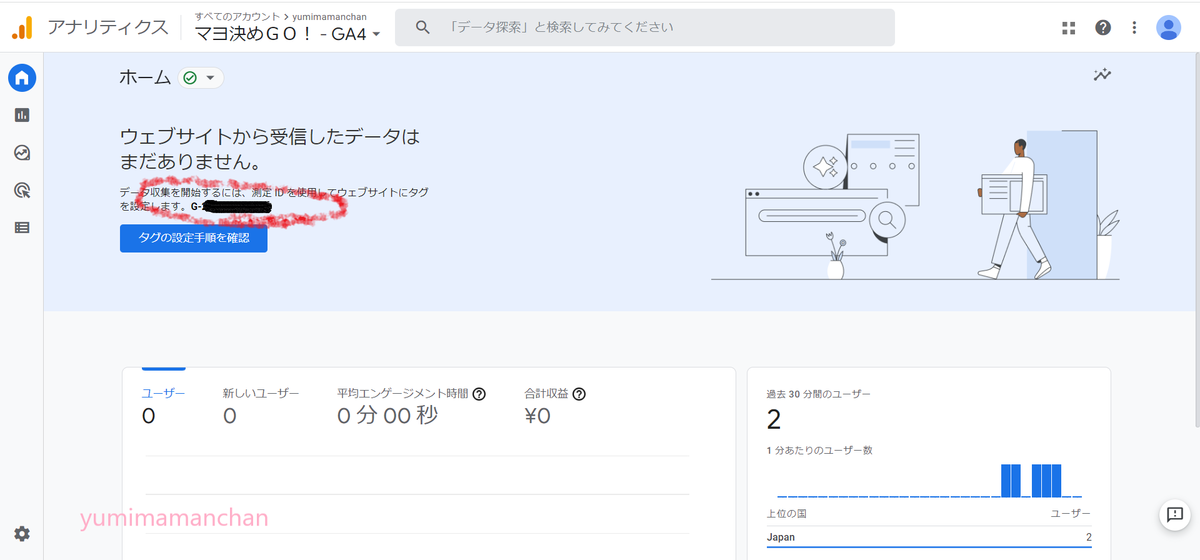Open the Insights sparkline icon
The width and height of the screenshot is (1200, 560).
(x=1102, y=75)
